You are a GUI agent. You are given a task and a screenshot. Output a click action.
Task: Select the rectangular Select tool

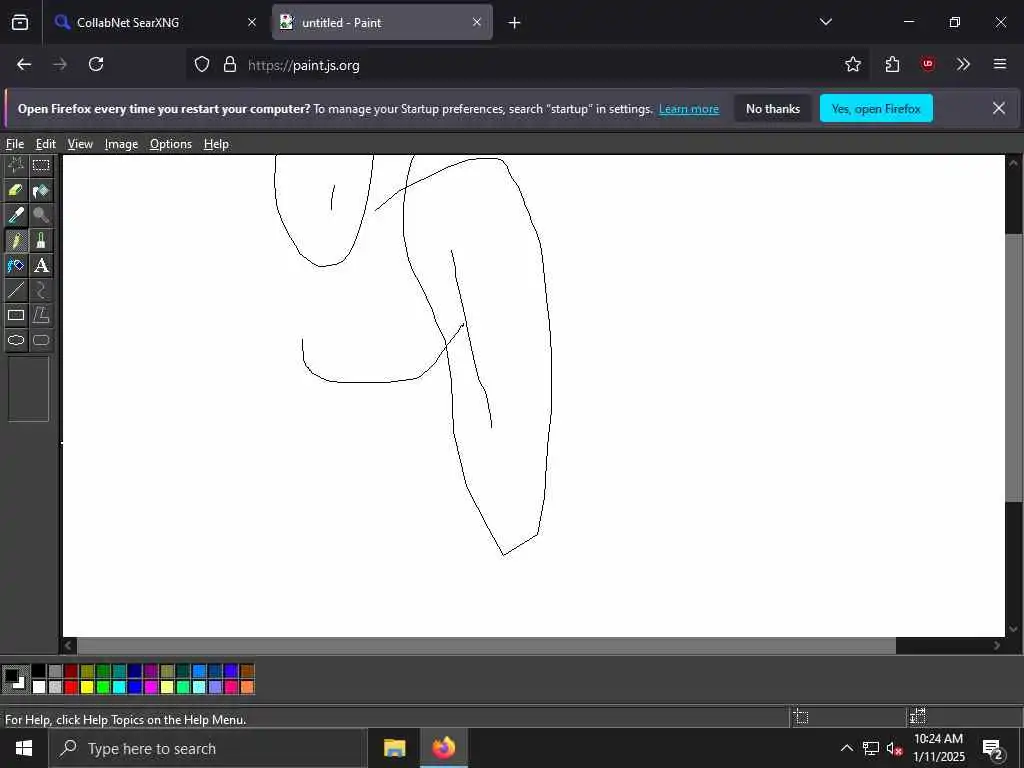41,165
